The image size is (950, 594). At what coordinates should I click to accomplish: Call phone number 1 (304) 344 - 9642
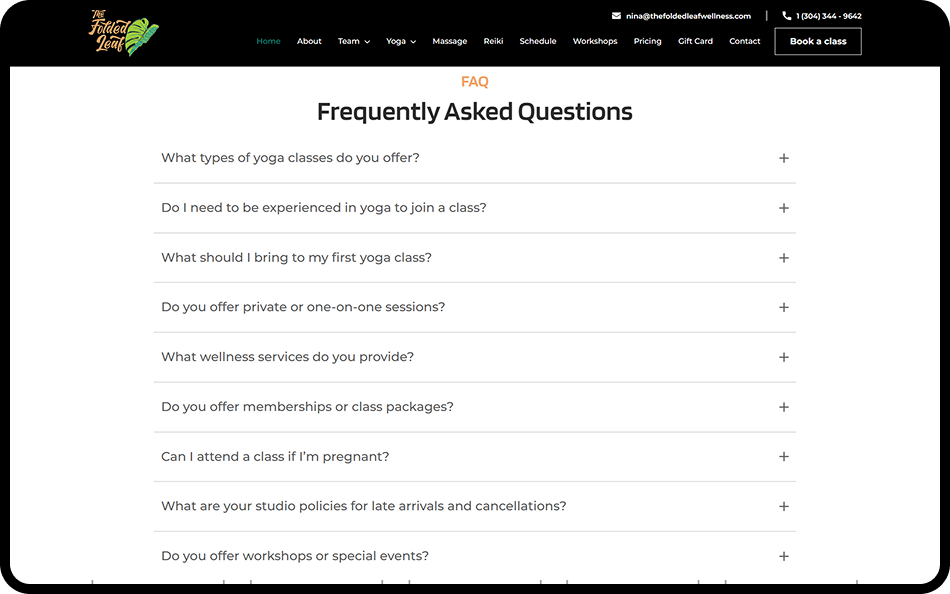pos(828,16)
